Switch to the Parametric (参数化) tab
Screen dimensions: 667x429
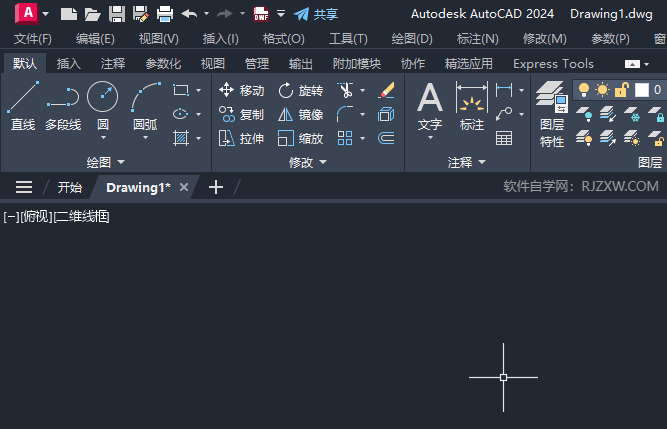click(163, 64)
